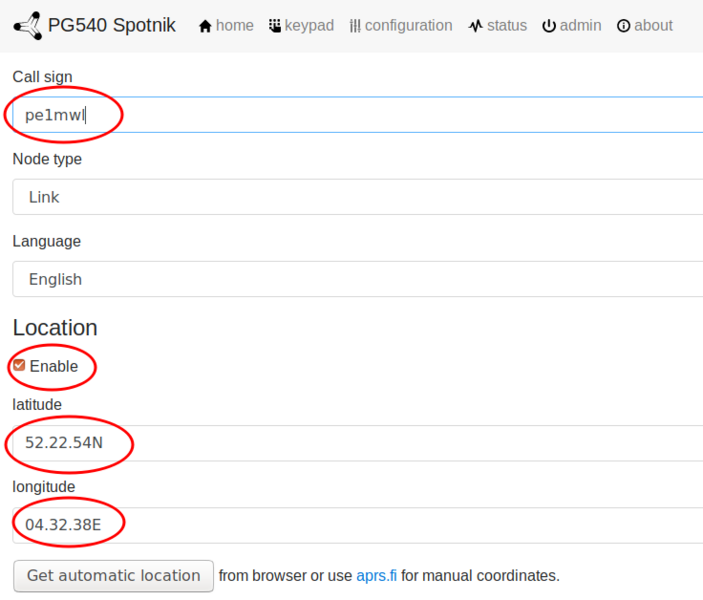The height and width of the screenshot is (600, 703).
Task: Go to the status menu text label
Action: (x=506, y=26)
